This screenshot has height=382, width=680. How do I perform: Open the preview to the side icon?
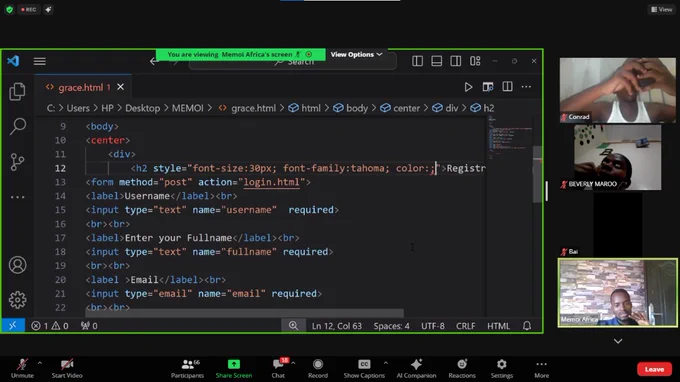point(488,87)
